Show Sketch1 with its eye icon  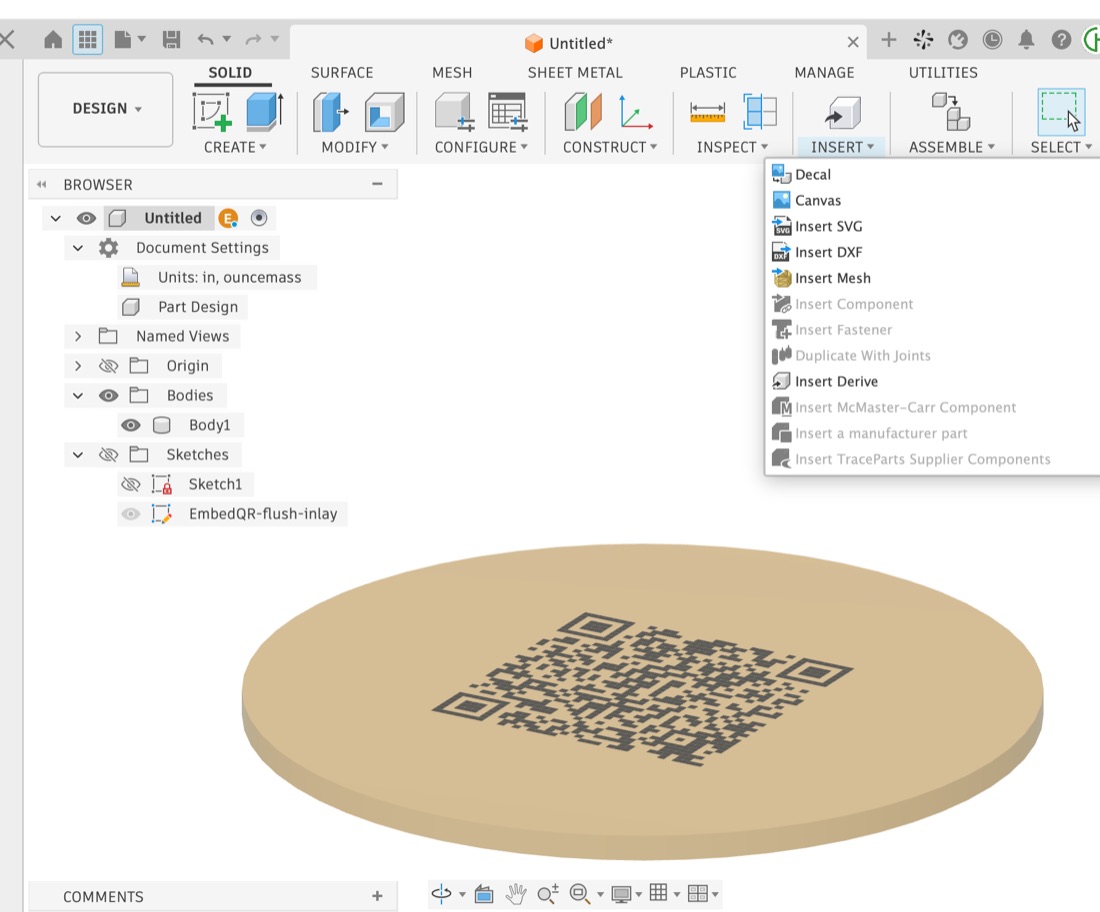coord(130,484)
